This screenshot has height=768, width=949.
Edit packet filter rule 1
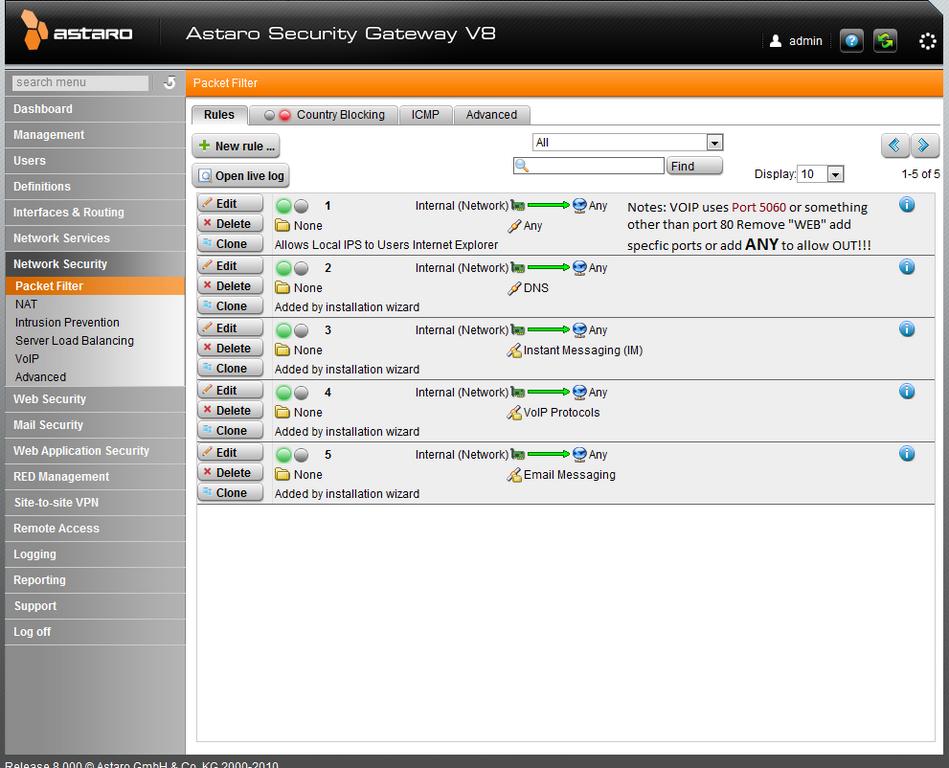click(230, 203)
